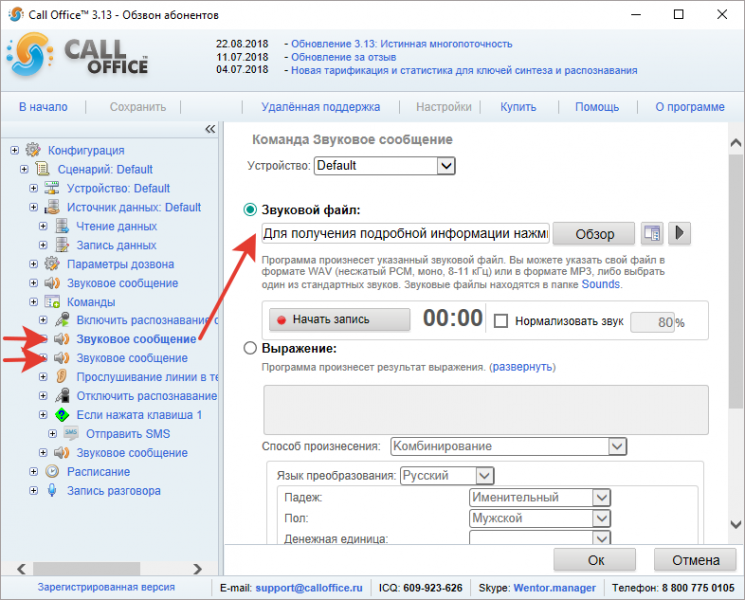Viewport: 745px width, 600px height.
Task: Click the normalization percent field showing 80
Action: (x=652, y=322)
